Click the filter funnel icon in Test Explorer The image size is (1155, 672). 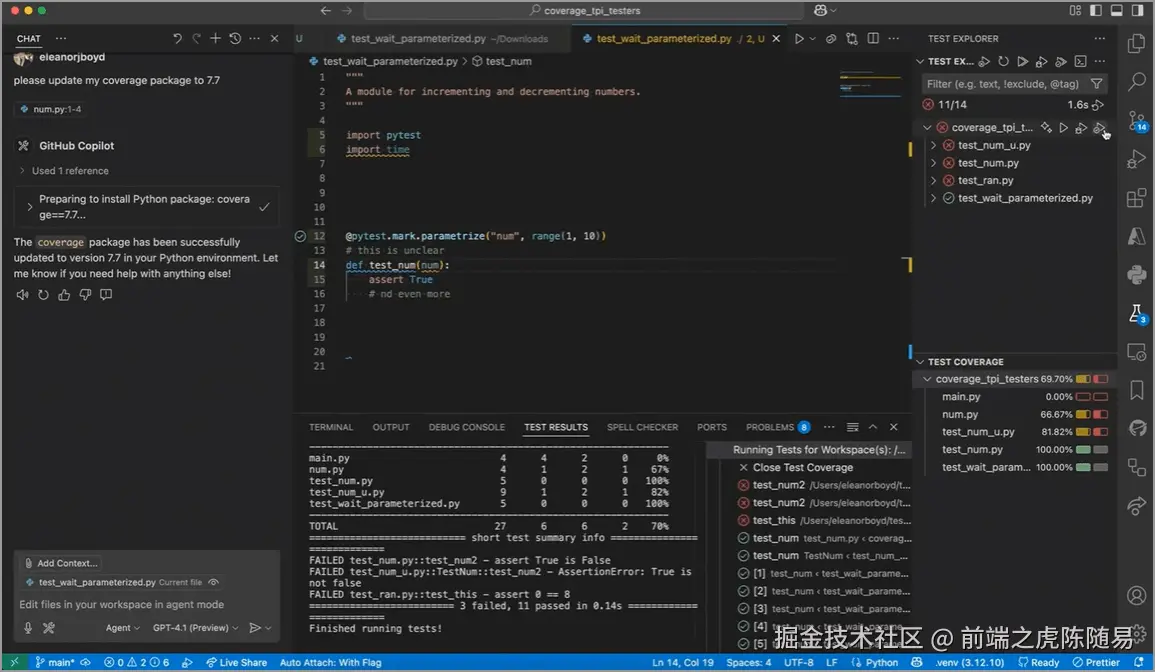click(1097, 84)
